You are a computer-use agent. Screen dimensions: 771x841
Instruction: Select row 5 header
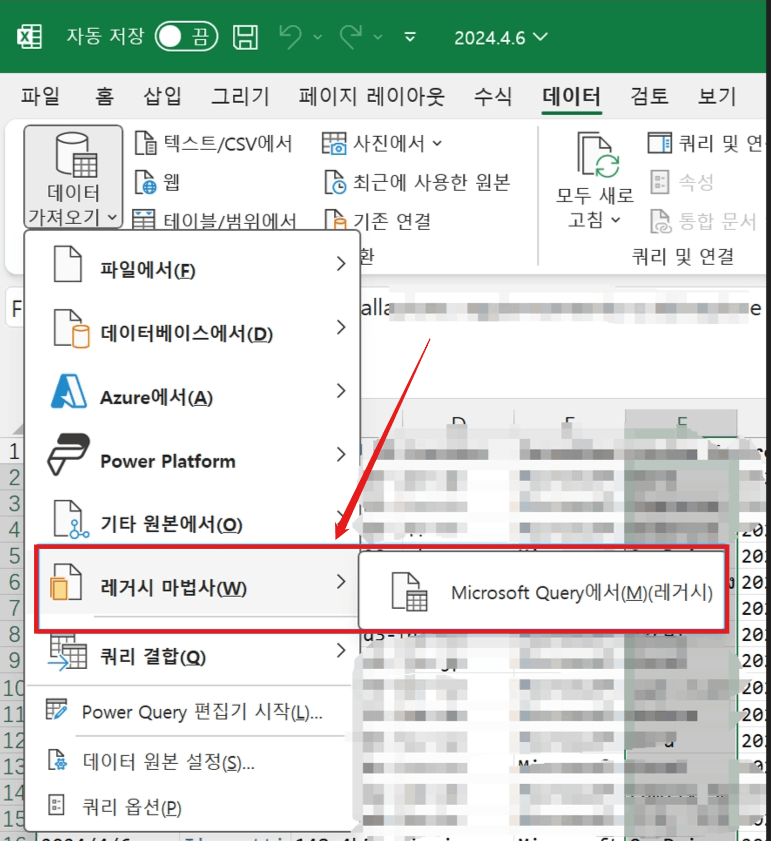[x=13, y=556]
